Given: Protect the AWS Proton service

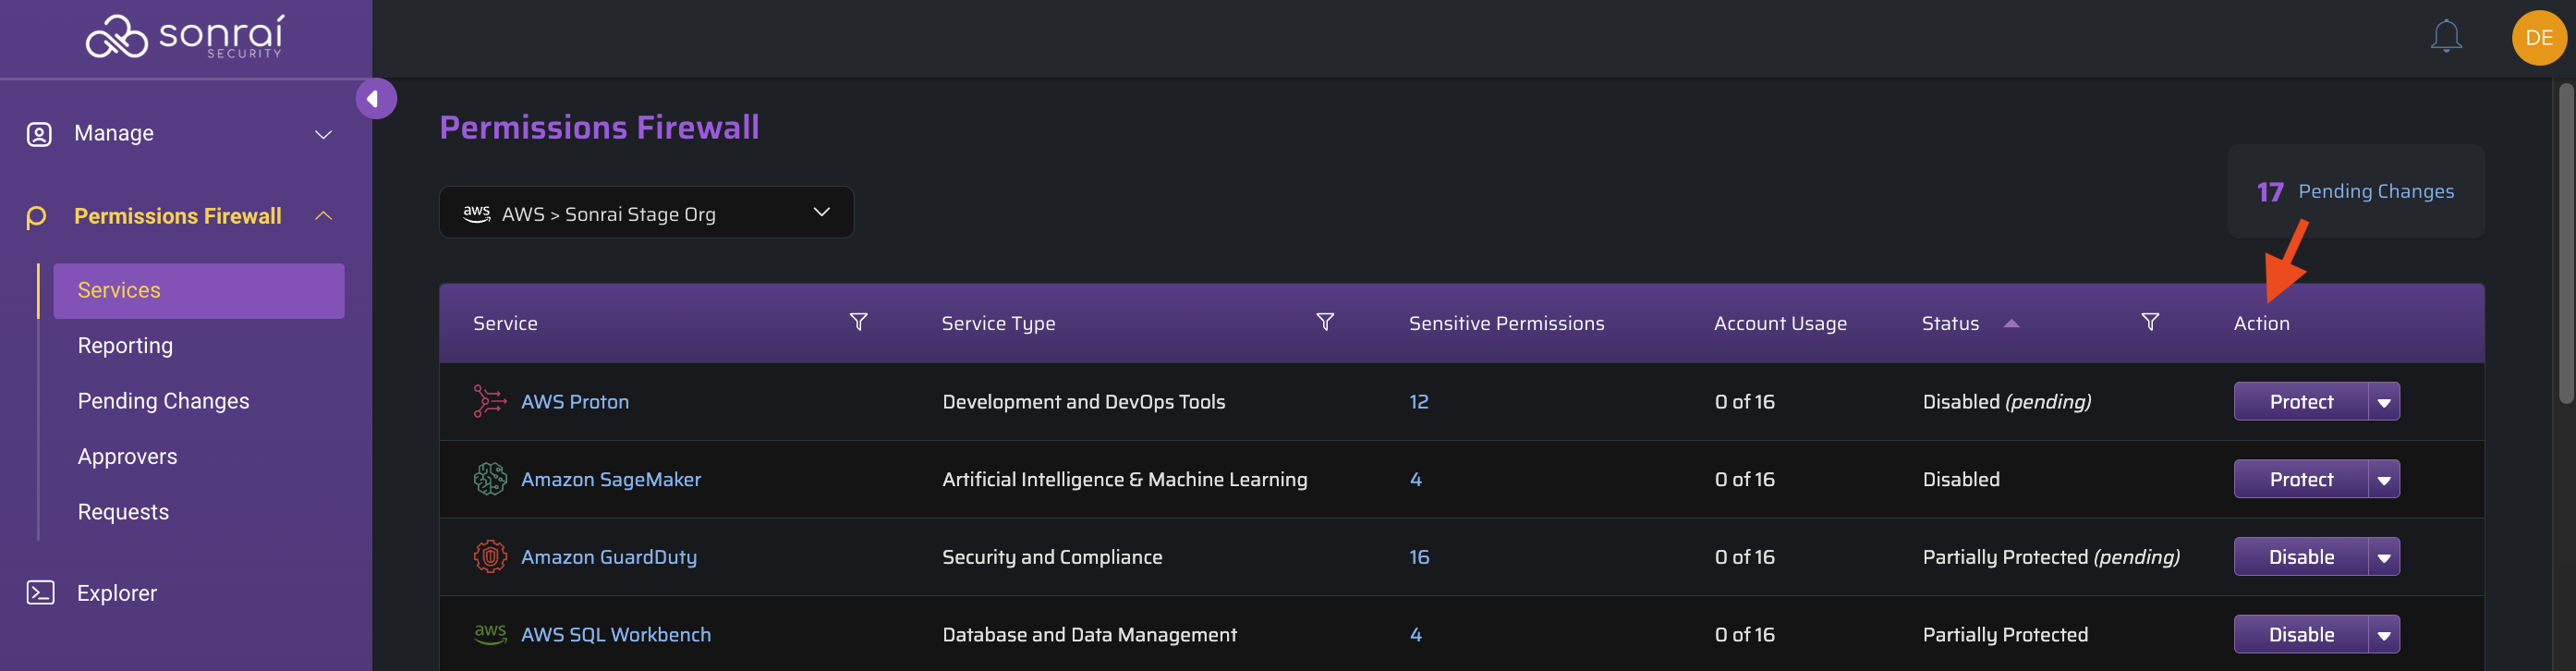Looking at the screenshot, I should pos(2301,402).
